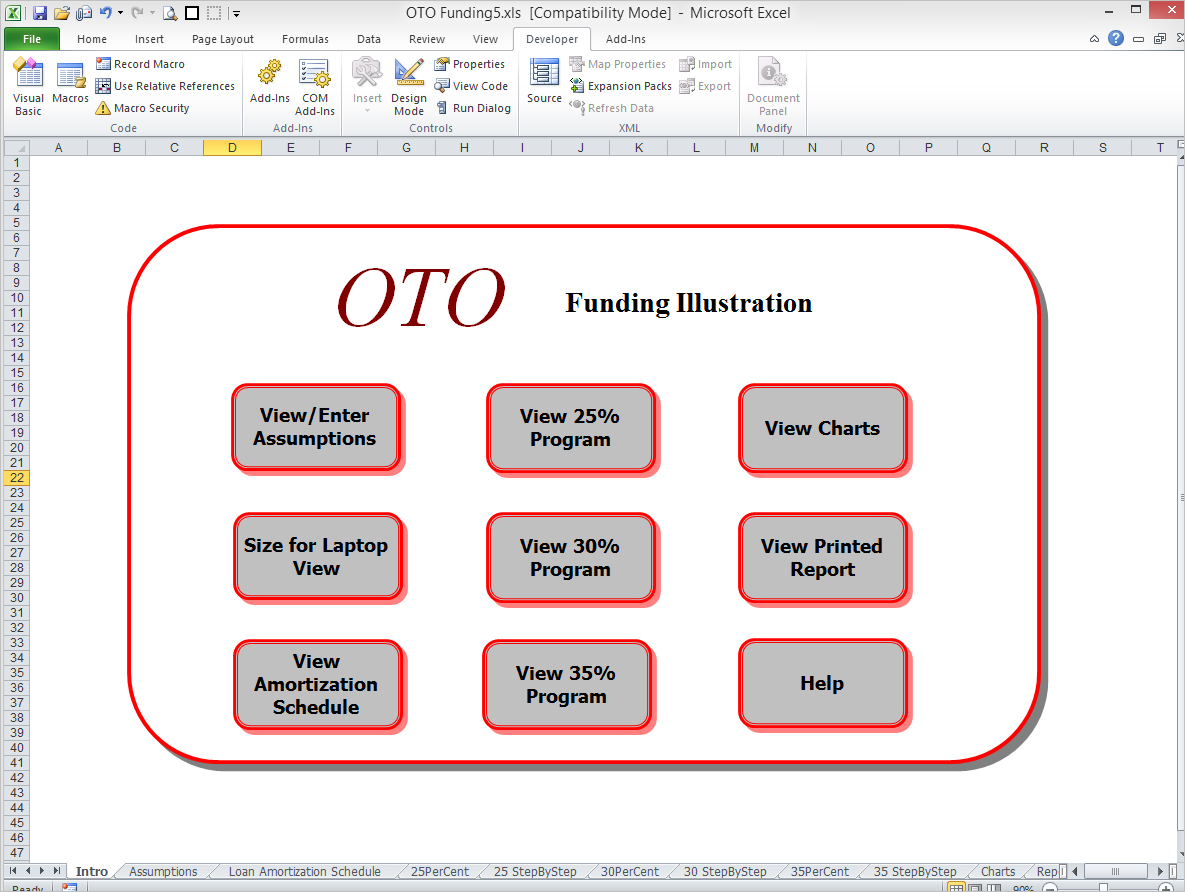Image resolution: width=1185 pixels, height=892 pixels.
Task: Click View/Enter Assumptions button
Action: (316, 427)
